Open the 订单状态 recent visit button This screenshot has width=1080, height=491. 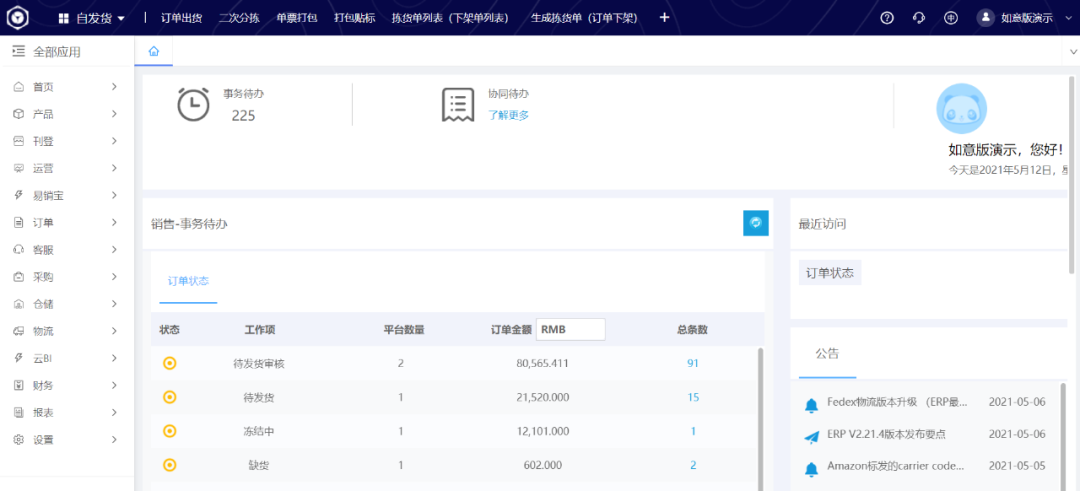click(x=830, y=273)
